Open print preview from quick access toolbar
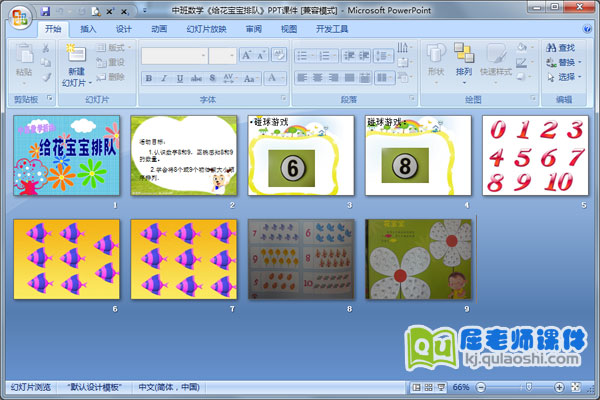 (96, 11)
